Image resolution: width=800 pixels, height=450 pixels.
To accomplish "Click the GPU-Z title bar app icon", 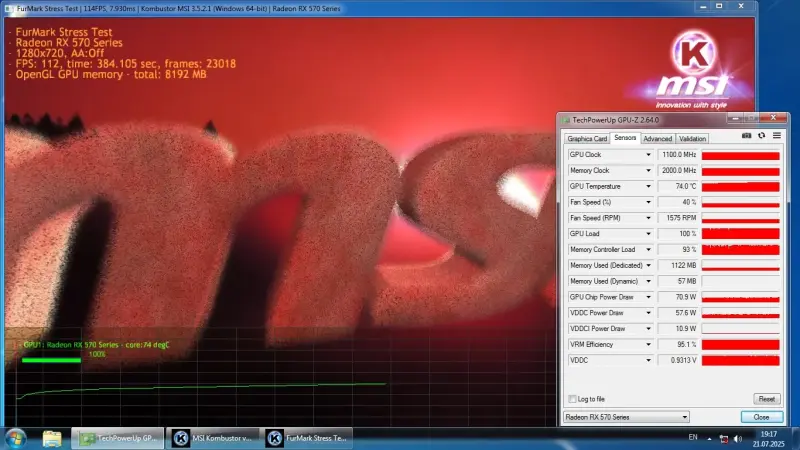I will [565, 120].
